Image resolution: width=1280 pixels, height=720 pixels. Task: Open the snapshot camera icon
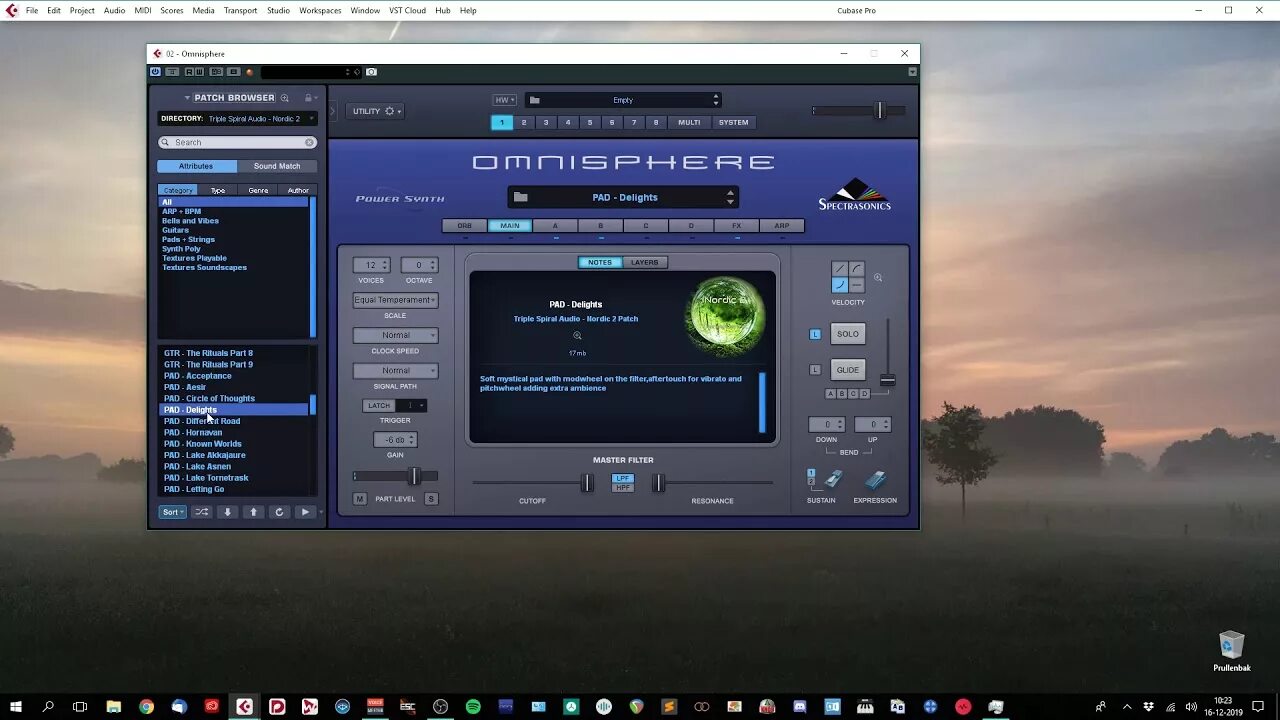point(371,72)
